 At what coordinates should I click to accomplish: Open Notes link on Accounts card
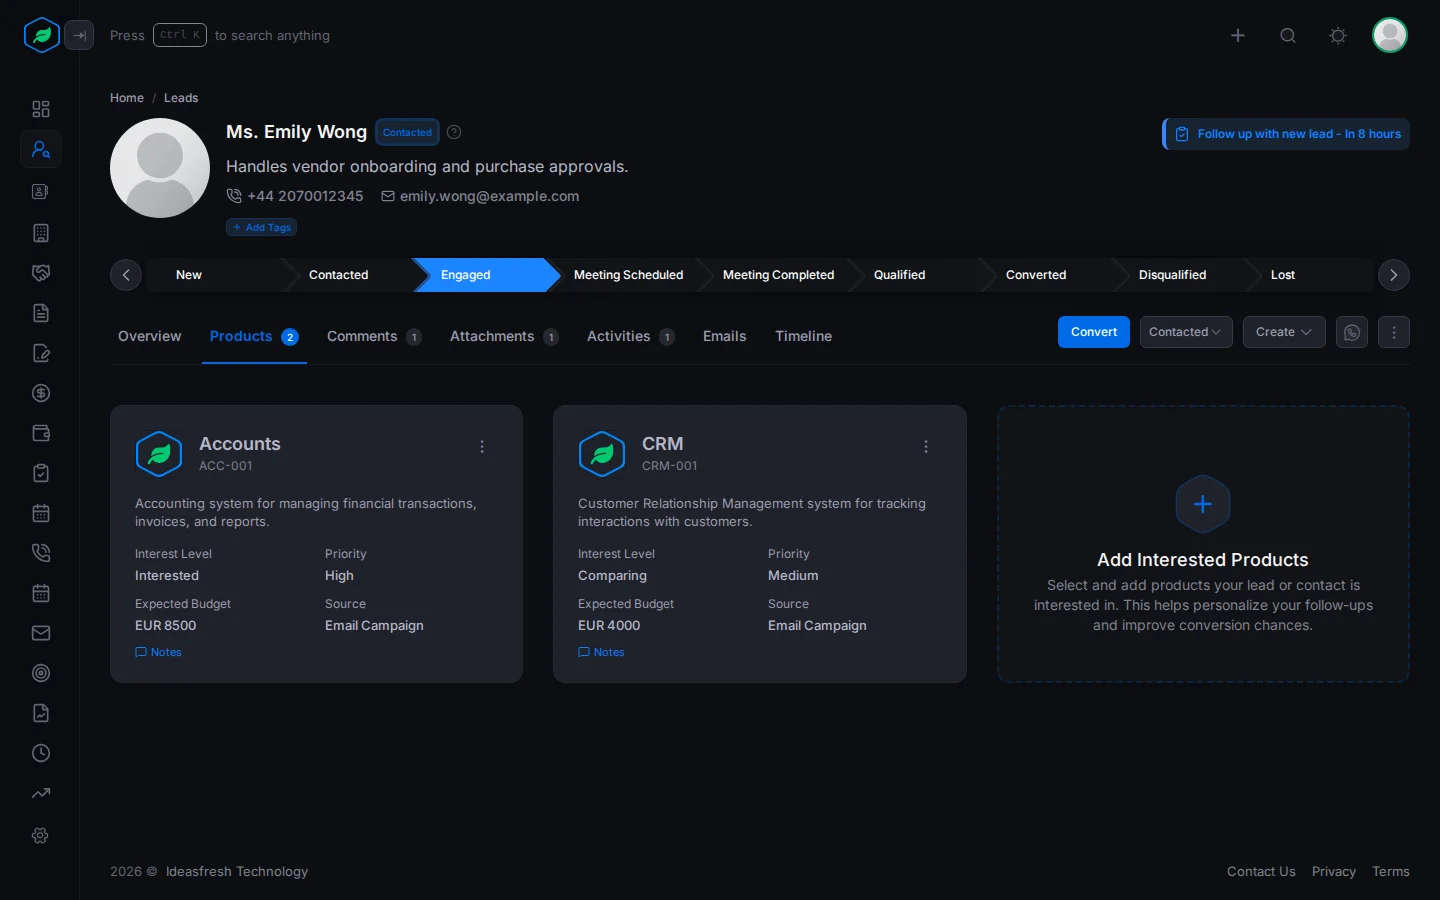point(159,652)
